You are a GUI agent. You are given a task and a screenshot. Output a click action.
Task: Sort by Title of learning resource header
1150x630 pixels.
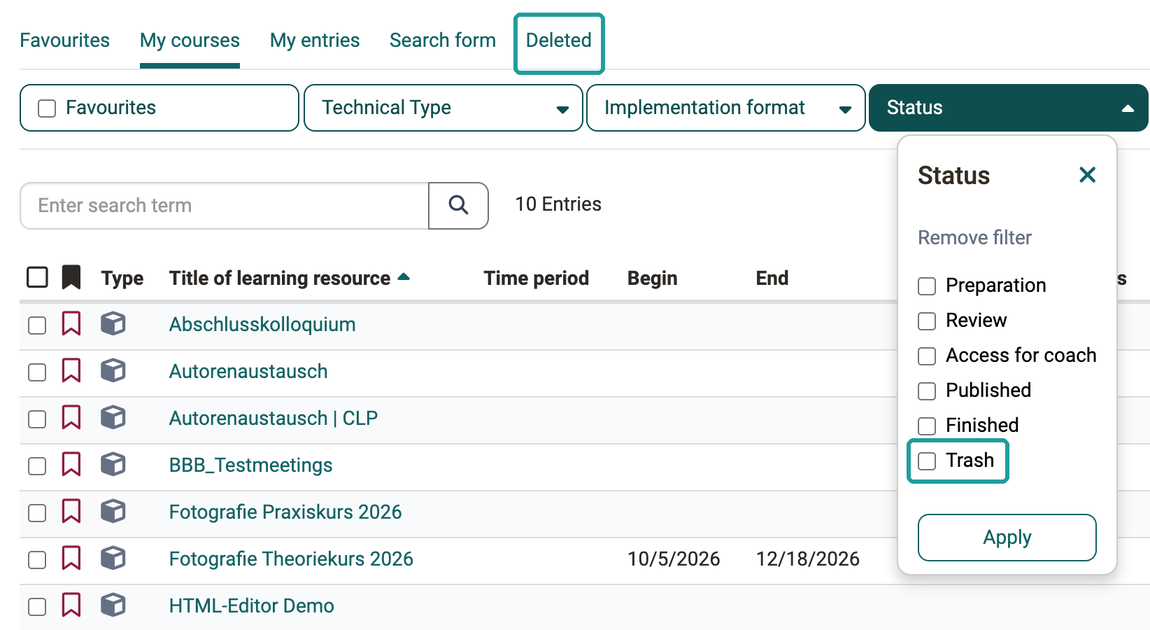point(279,278)
